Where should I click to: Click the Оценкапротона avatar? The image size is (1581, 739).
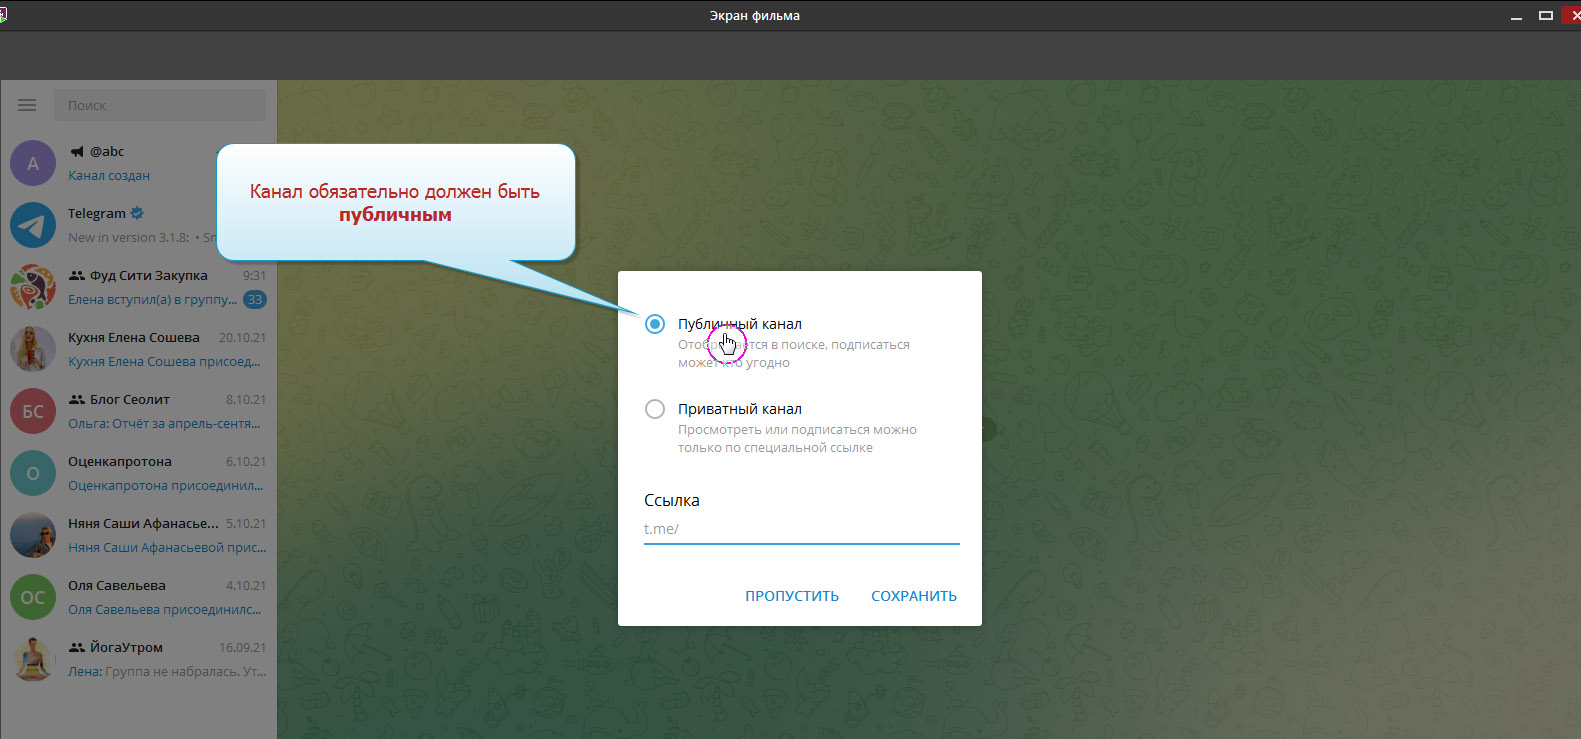click(33, 474)
